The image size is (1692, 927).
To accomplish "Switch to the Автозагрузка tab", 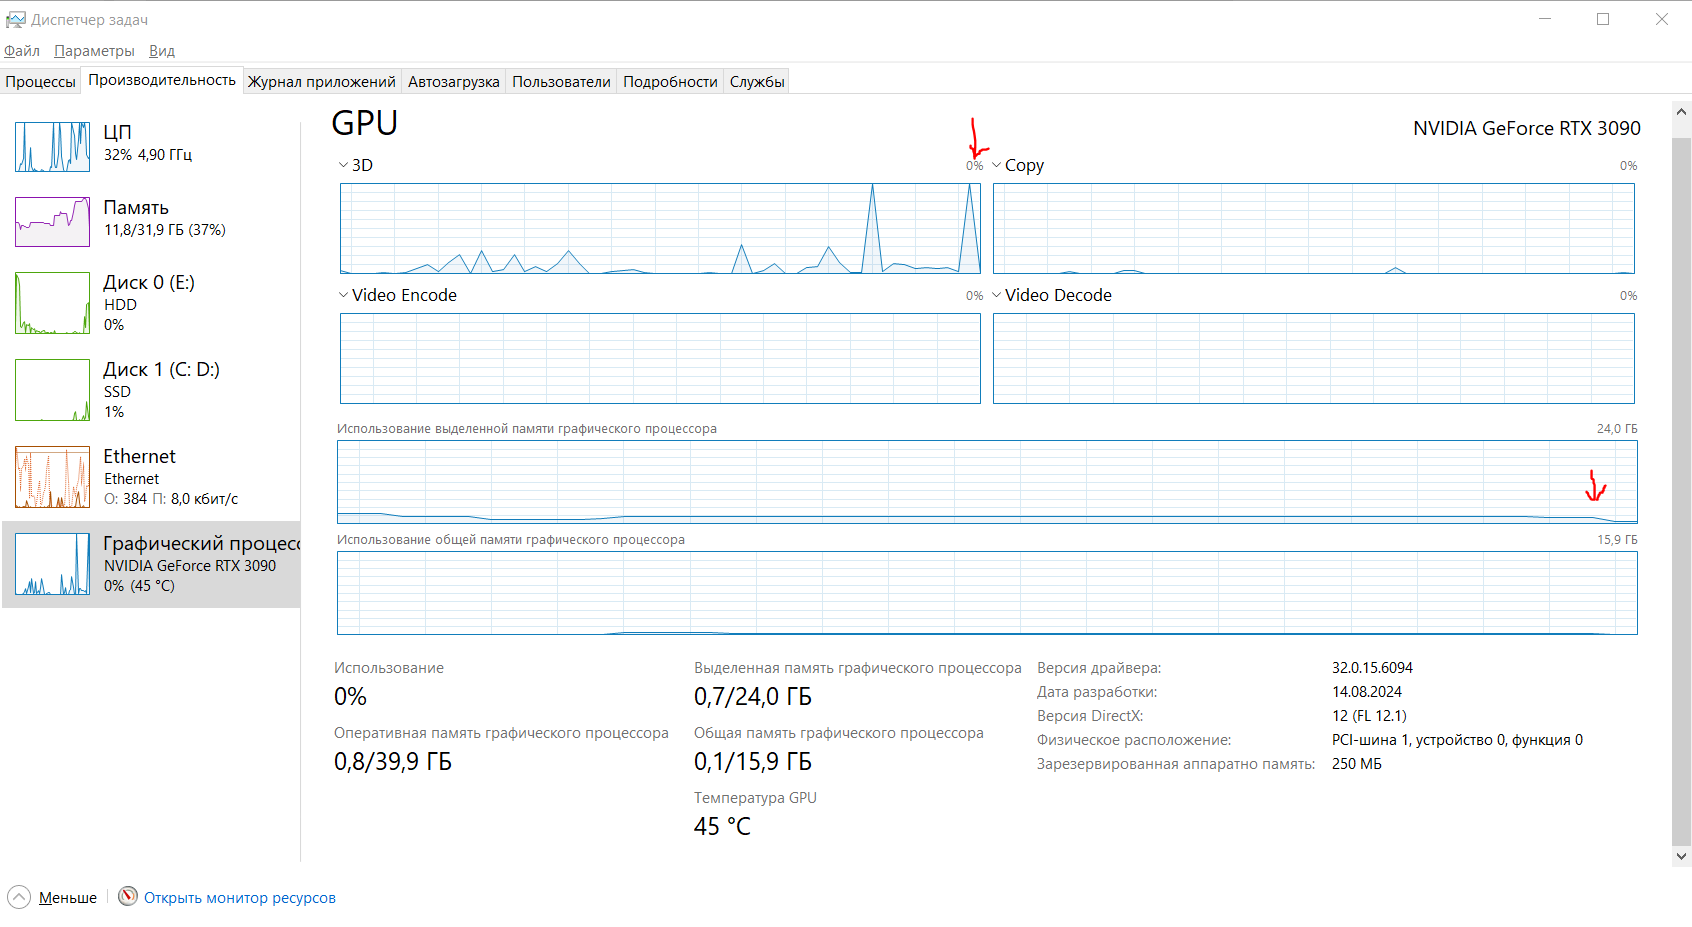I will [453, 82].
